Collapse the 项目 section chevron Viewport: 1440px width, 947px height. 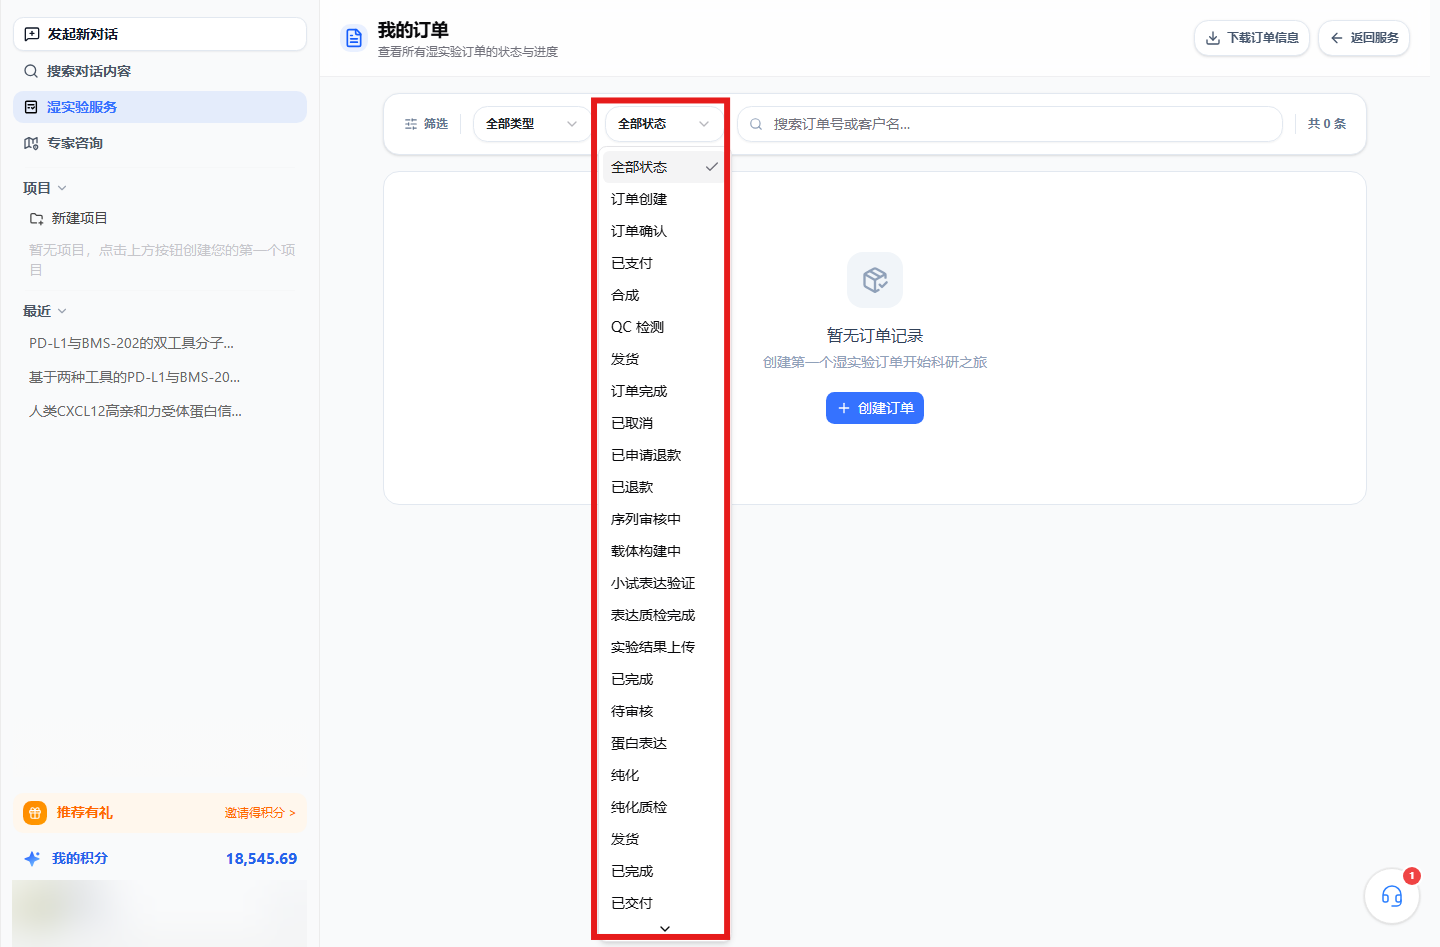[62, 188]
